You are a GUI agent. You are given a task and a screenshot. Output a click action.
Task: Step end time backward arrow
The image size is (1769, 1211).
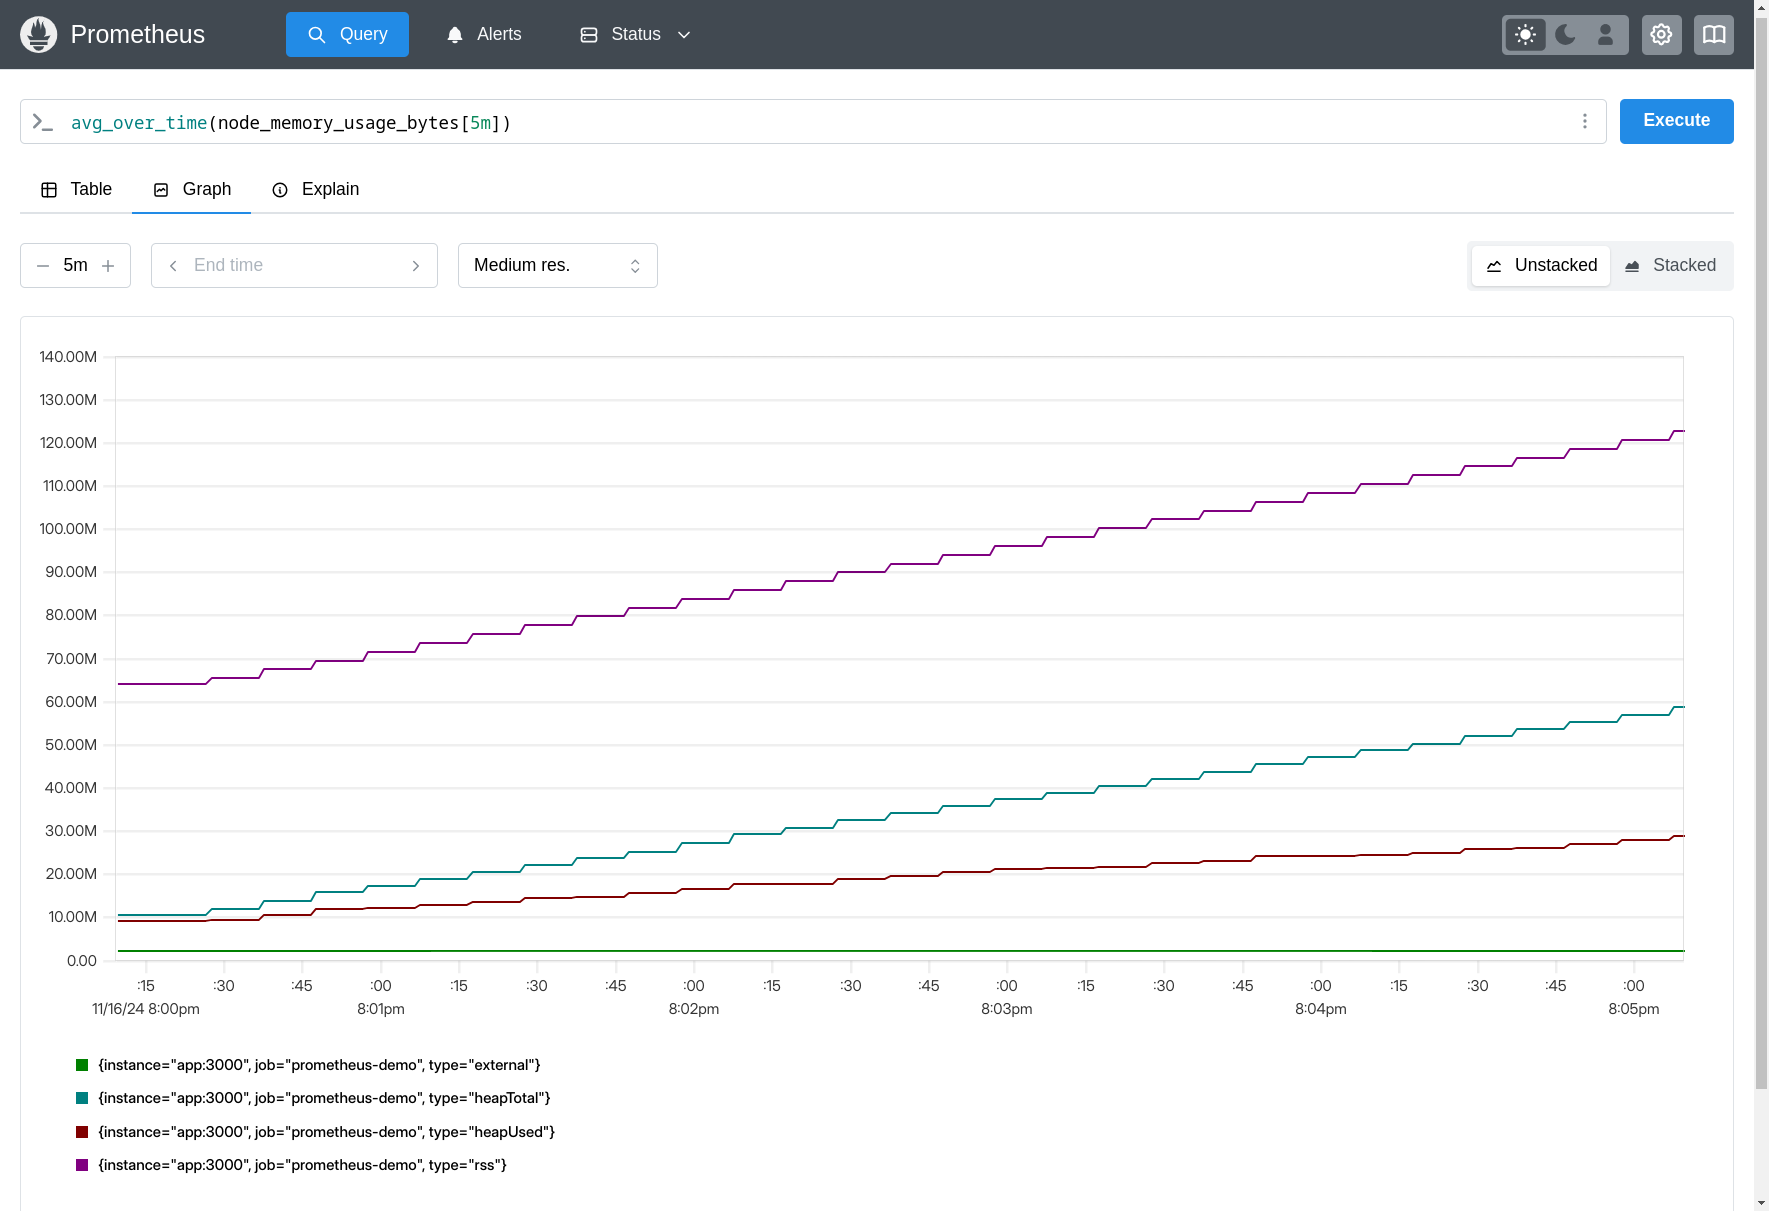(x=173, y=266)
